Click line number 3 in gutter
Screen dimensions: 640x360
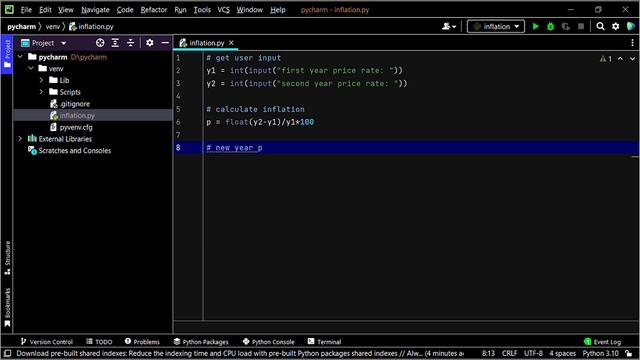178,83
